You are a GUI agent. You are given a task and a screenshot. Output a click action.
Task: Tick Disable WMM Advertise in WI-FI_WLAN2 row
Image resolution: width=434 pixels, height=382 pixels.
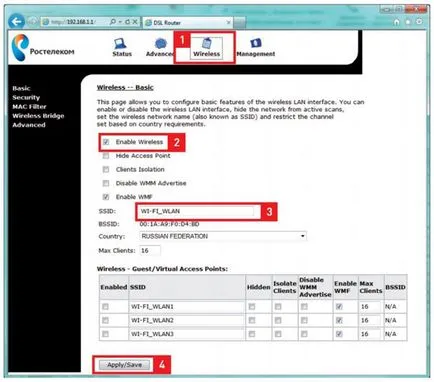click(x=304, y=320)
